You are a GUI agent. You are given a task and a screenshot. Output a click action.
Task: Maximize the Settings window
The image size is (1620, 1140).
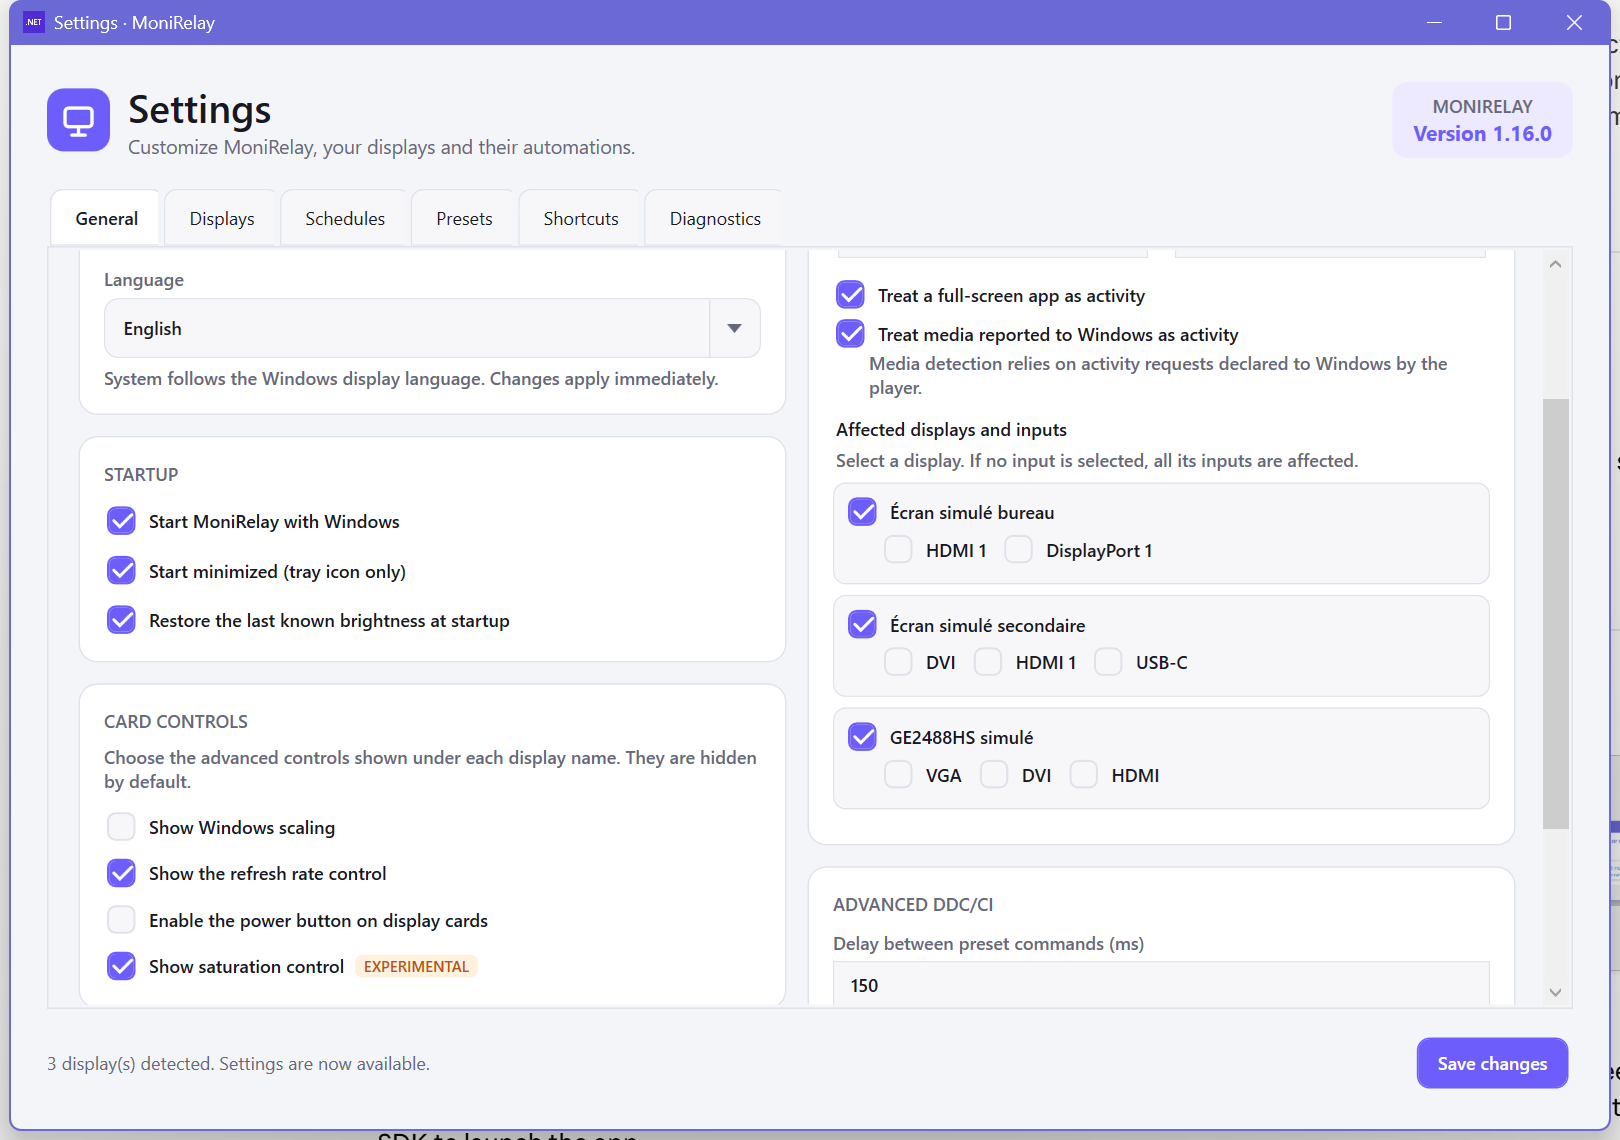(x=1503, y=22)
